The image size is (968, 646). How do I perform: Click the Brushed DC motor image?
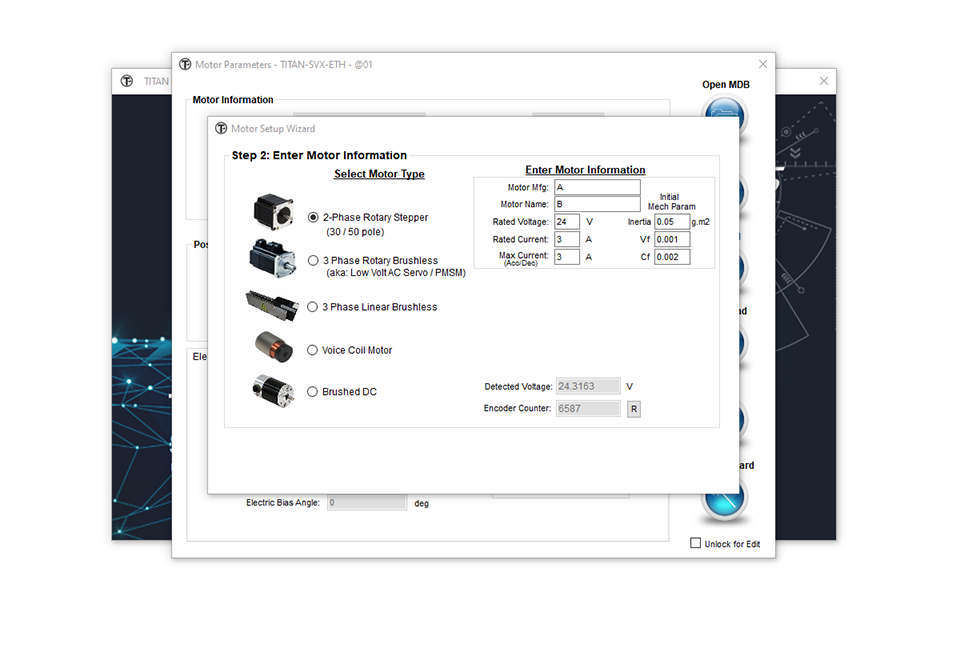(x=273, y=390)
